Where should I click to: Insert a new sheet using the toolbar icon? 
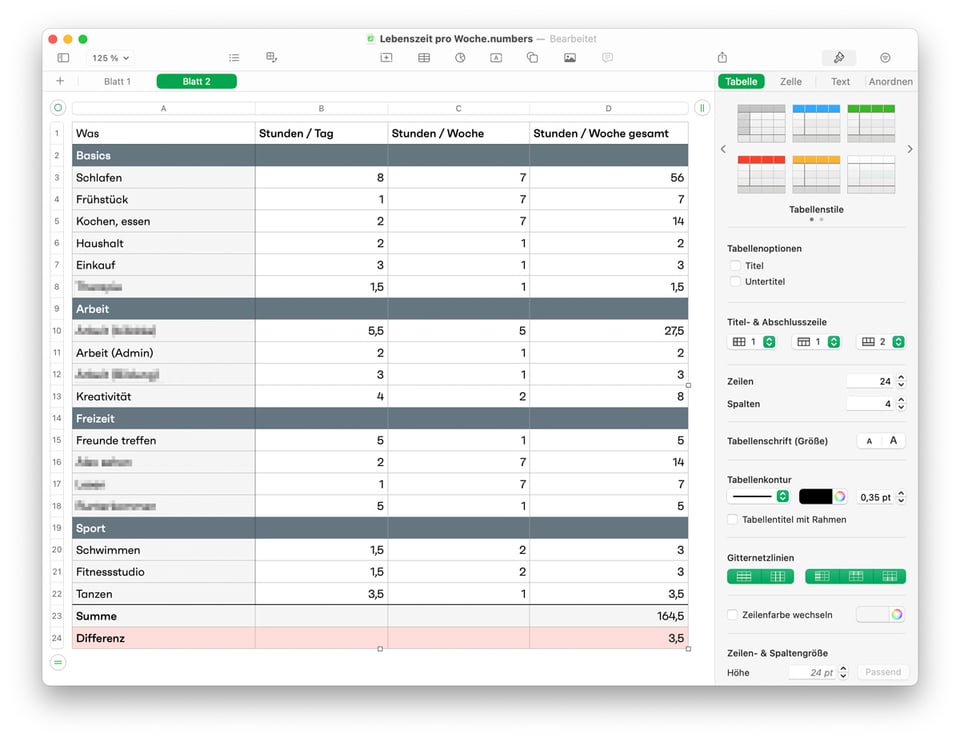click(x=386, y=58)
